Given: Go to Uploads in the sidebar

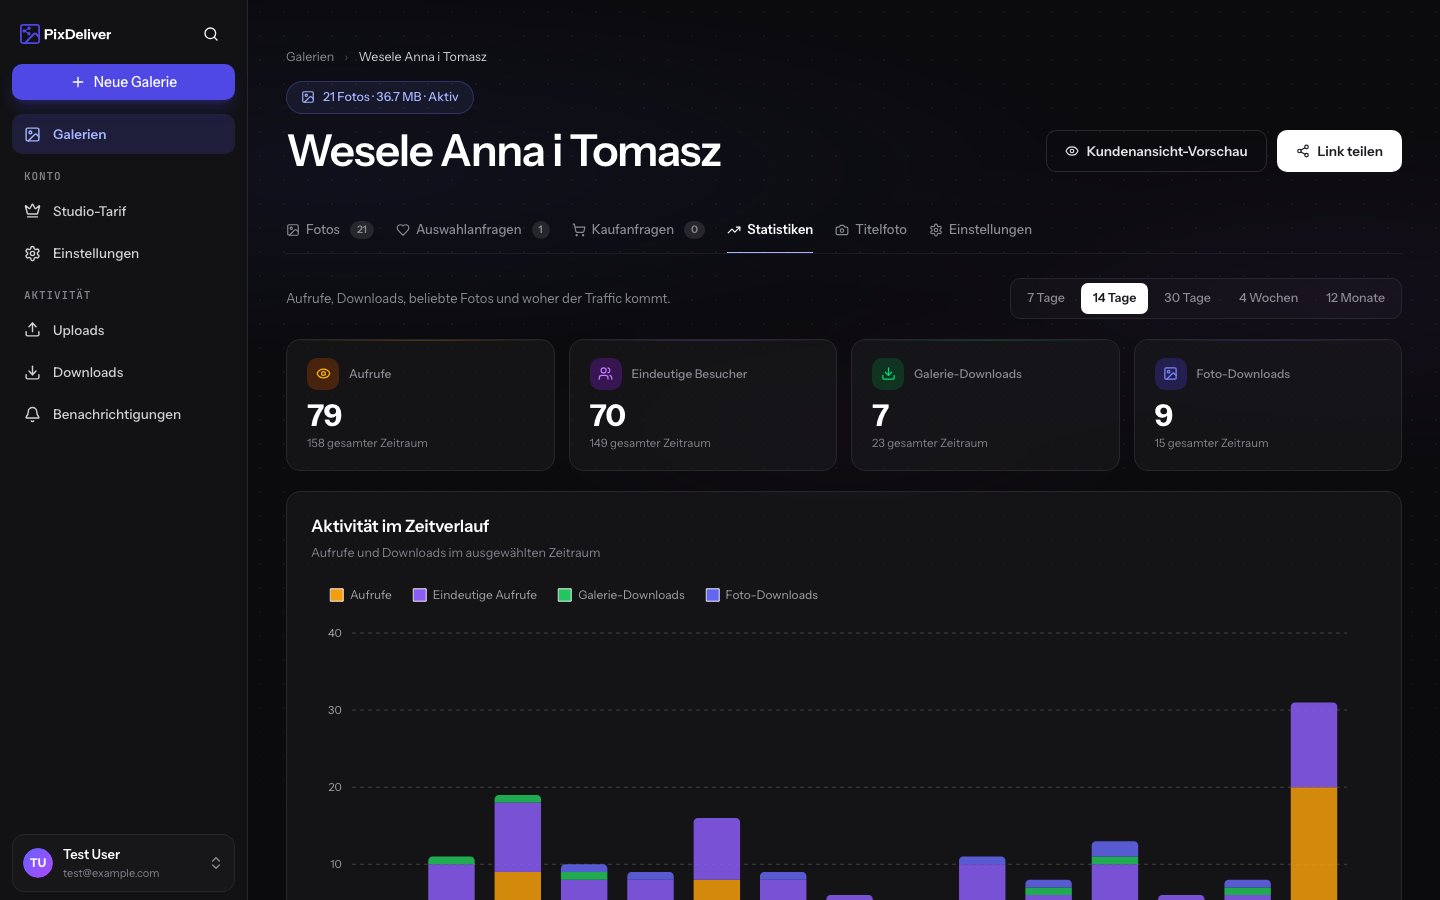Looking at the screenshot, I should [123, 330].
